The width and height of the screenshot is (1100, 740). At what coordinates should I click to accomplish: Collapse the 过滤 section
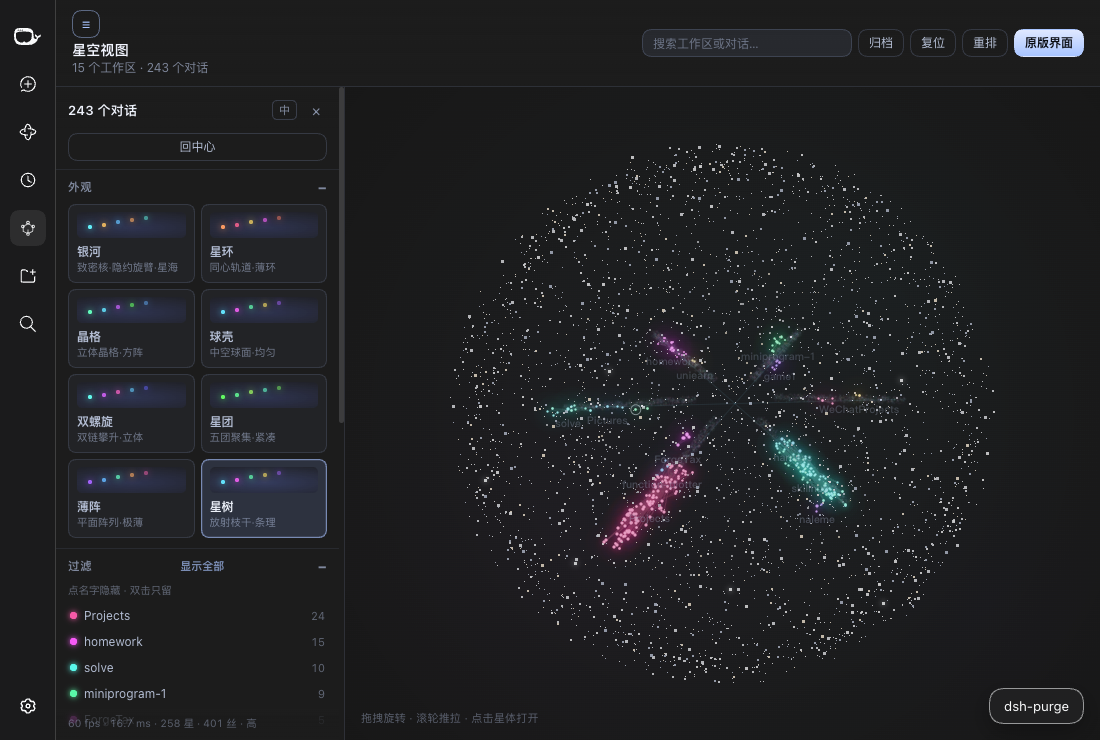pos(322,567)
